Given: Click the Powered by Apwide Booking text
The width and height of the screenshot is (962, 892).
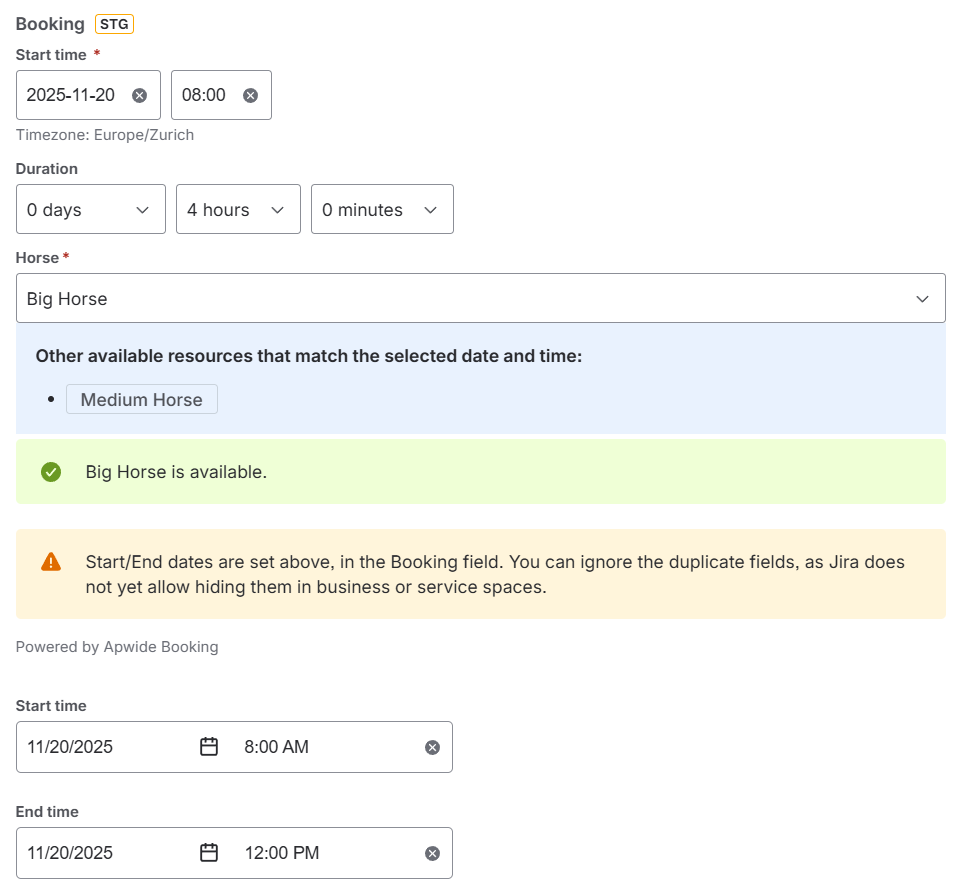Looking at the screenshot, I should coord(117,647).
